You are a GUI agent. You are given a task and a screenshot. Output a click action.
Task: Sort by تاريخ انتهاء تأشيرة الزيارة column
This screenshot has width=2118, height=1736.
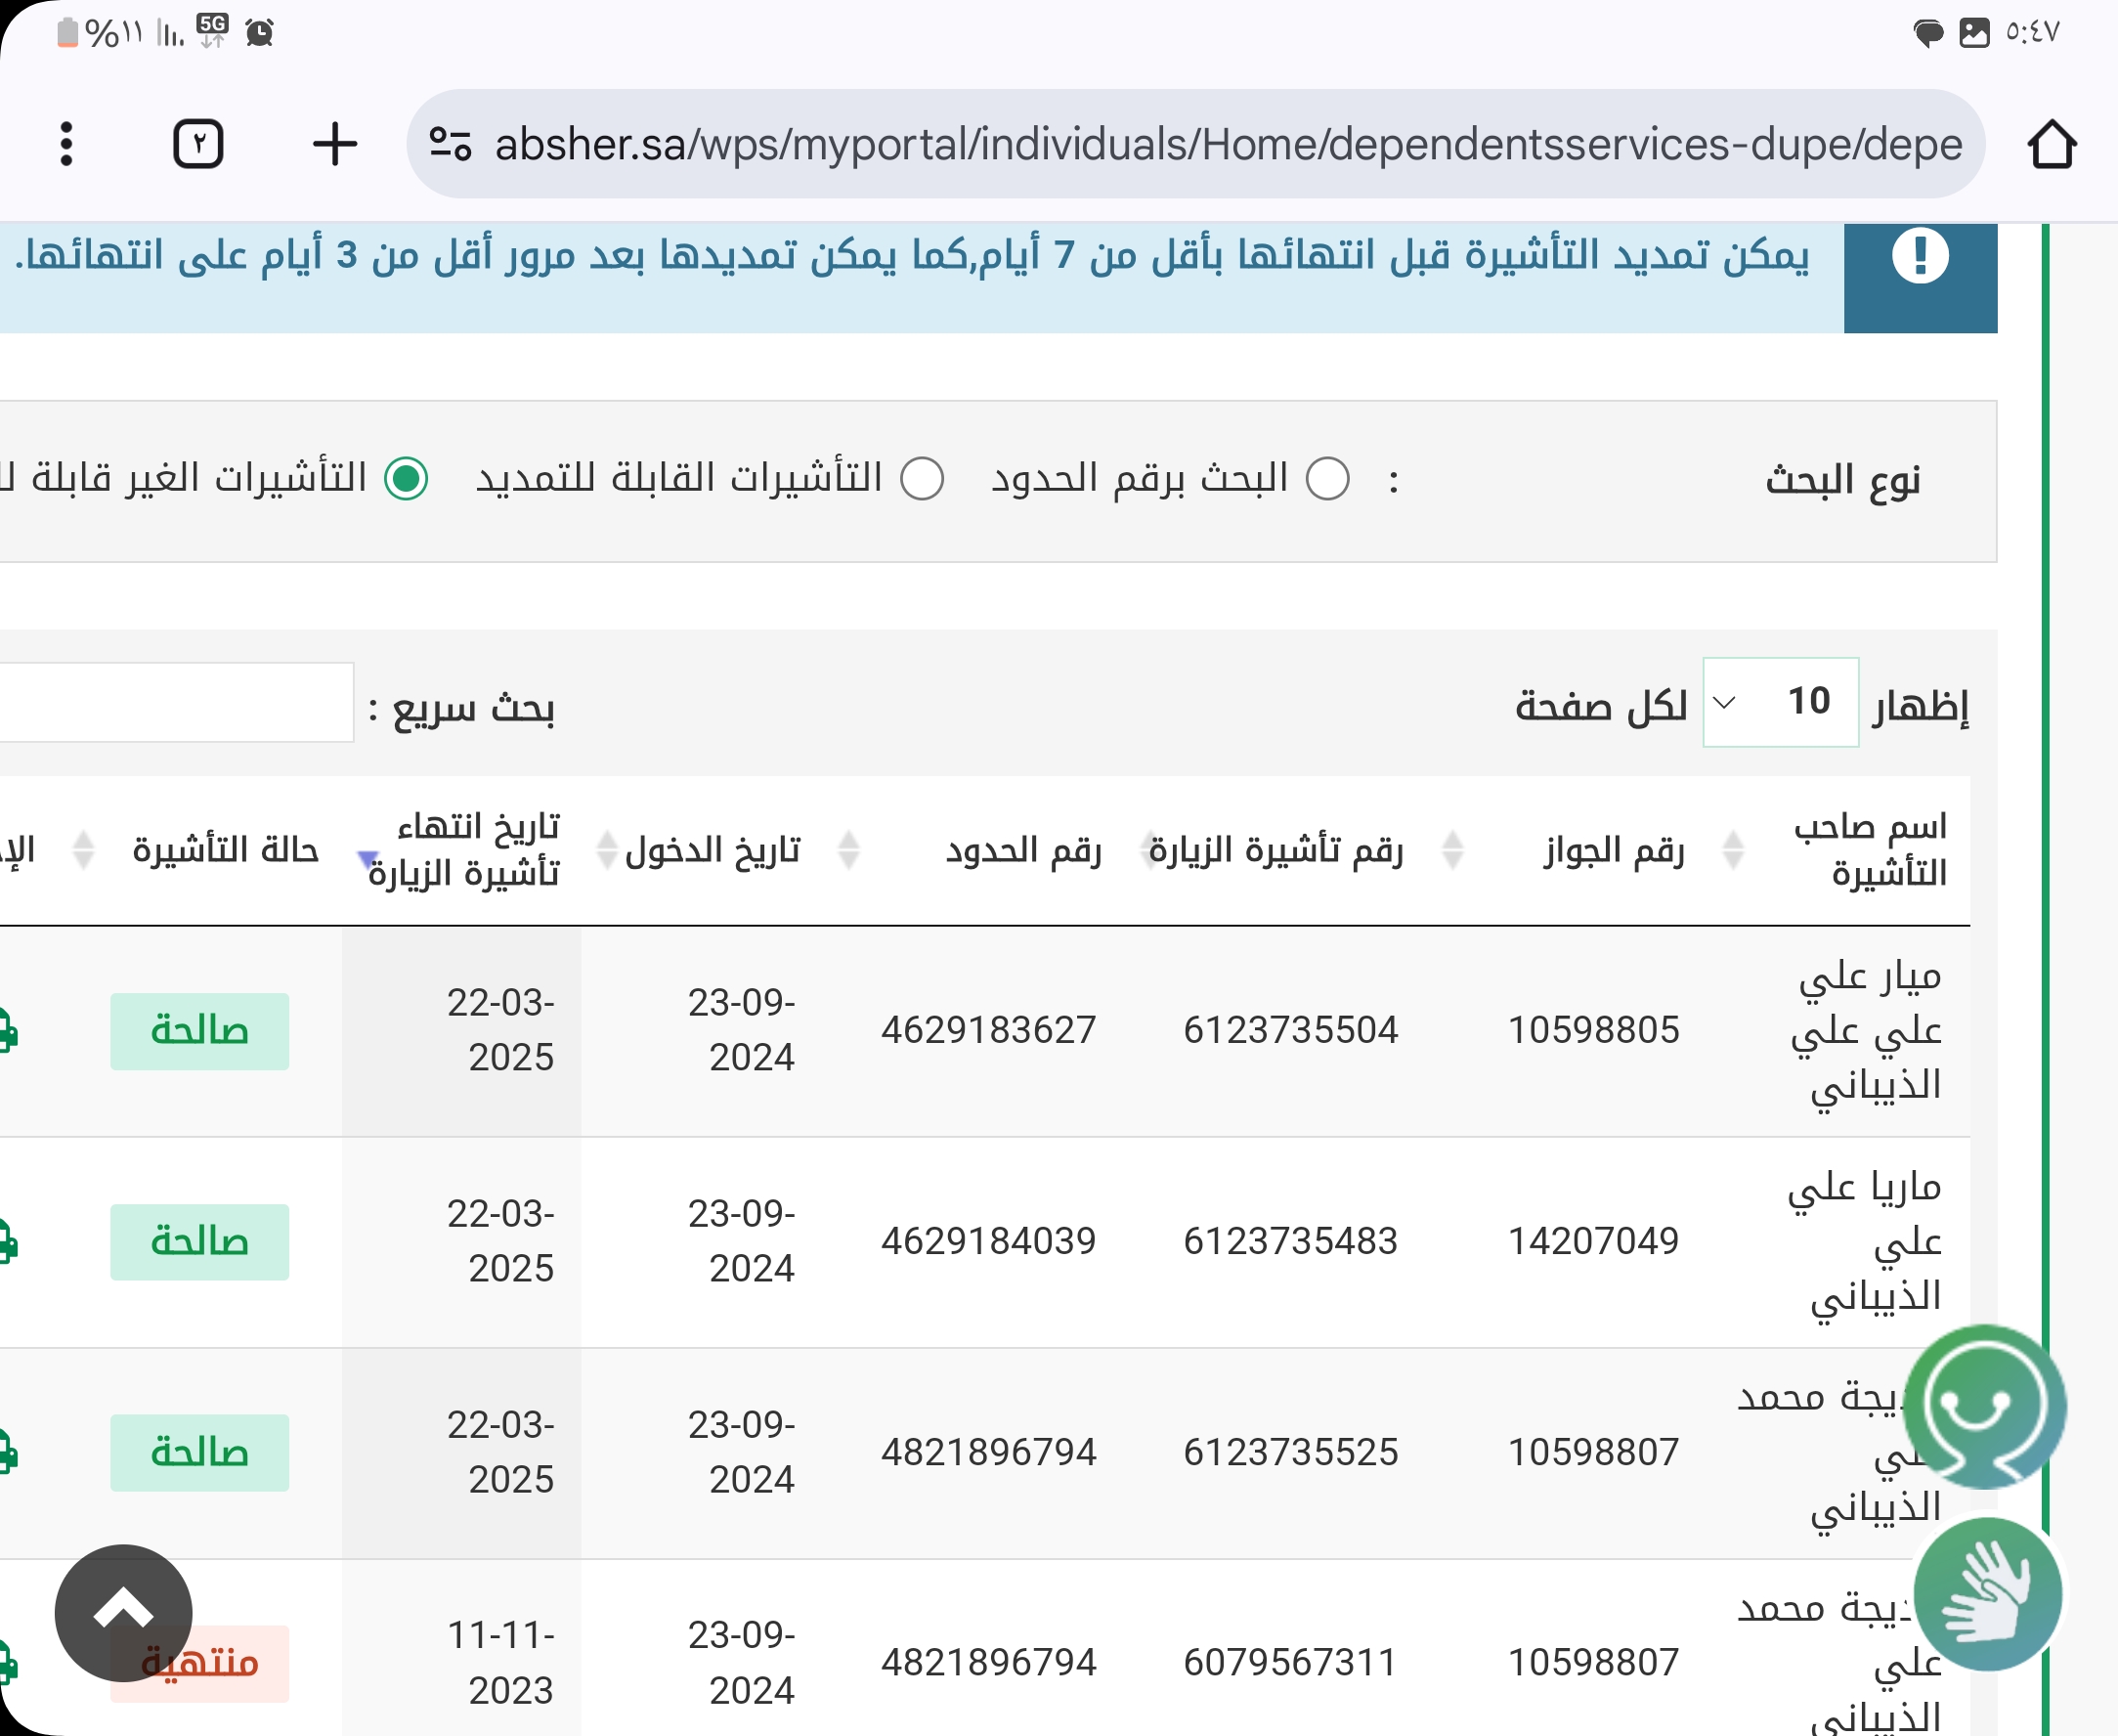(465, 850)
